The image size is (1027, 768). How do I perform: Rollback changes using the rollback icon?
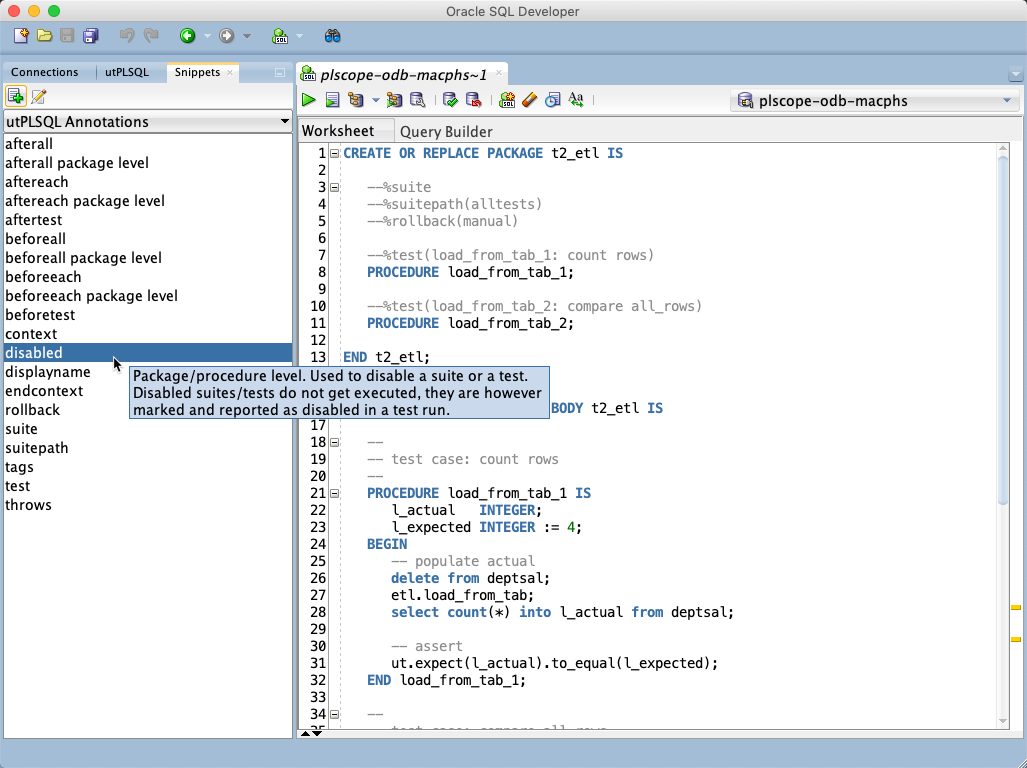click(472, 100)
